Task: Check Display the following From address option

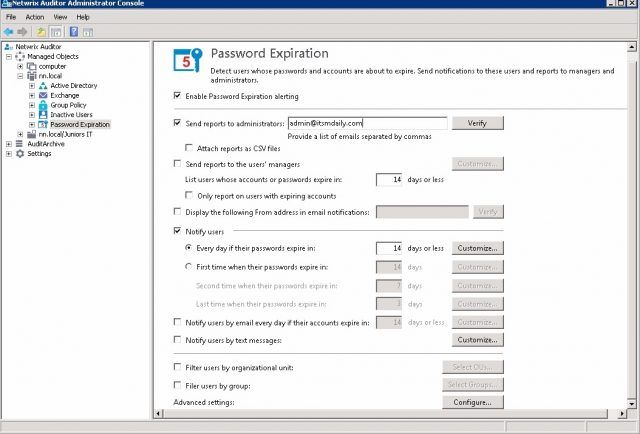Action: click(177, 211)
